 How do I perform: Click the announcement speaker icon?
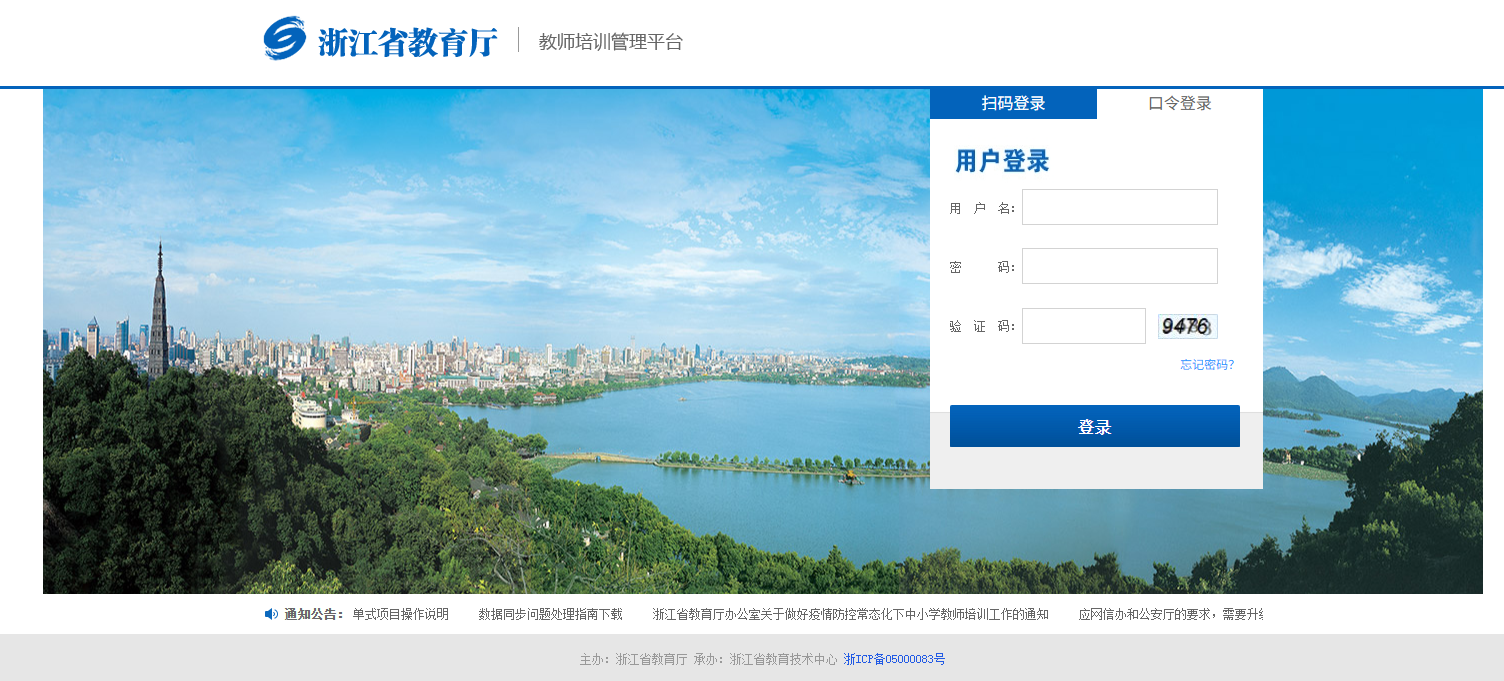tap(271, 614)
